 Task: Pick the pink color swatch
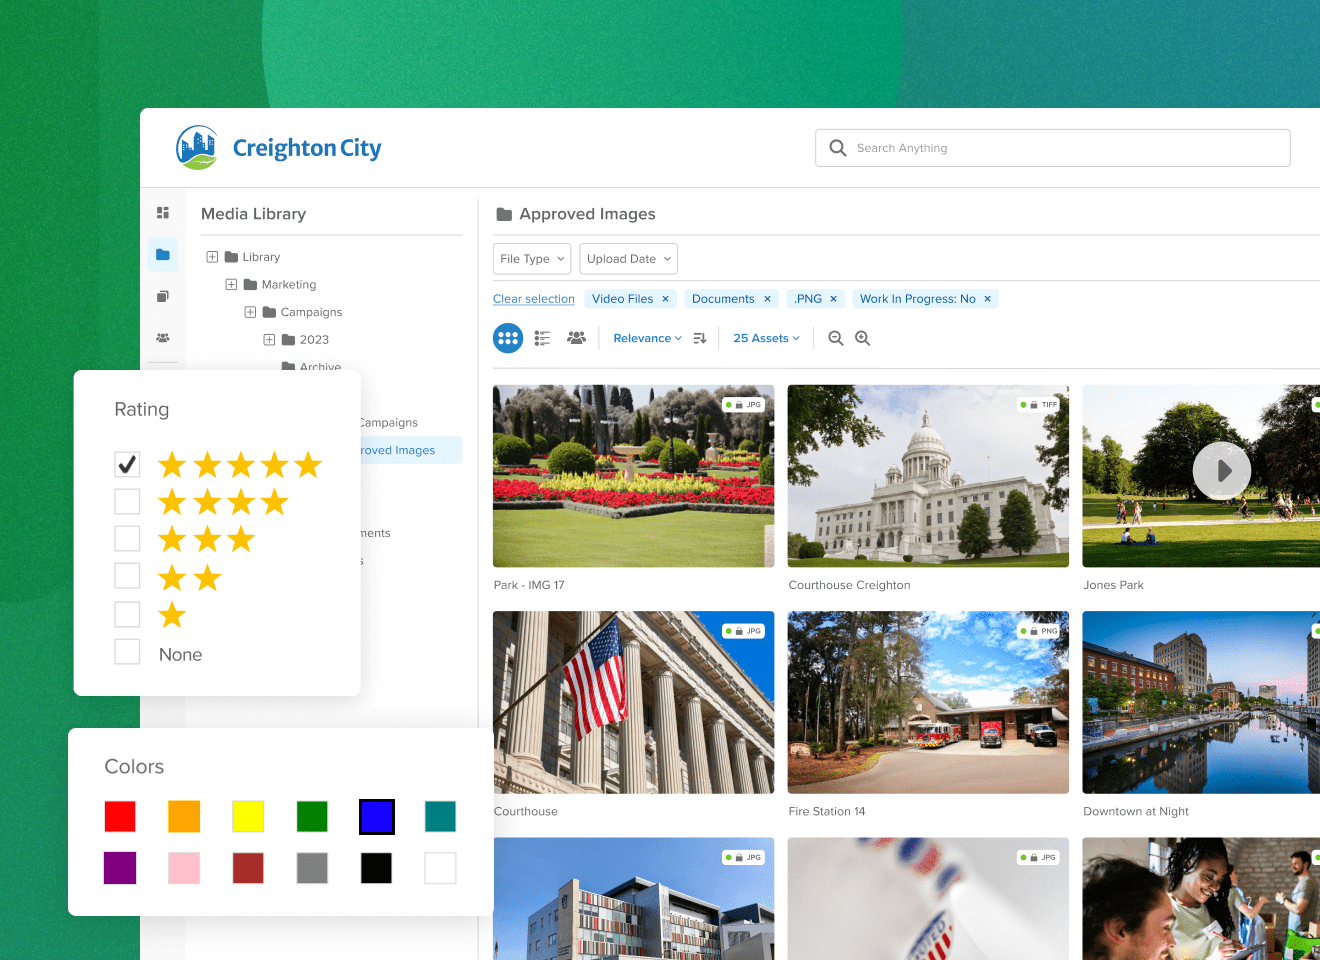[x=184, y=868]
